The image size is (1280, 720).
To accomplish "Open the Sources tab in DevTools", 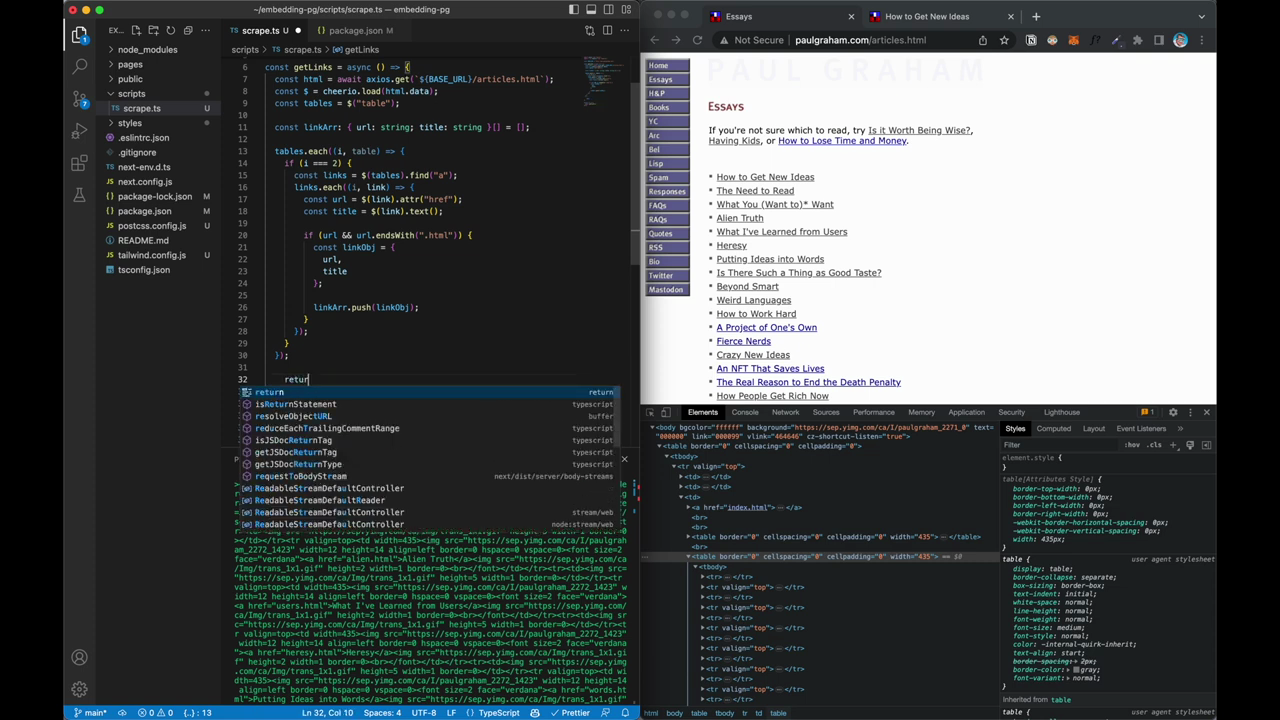I will [x=826, y=412].
